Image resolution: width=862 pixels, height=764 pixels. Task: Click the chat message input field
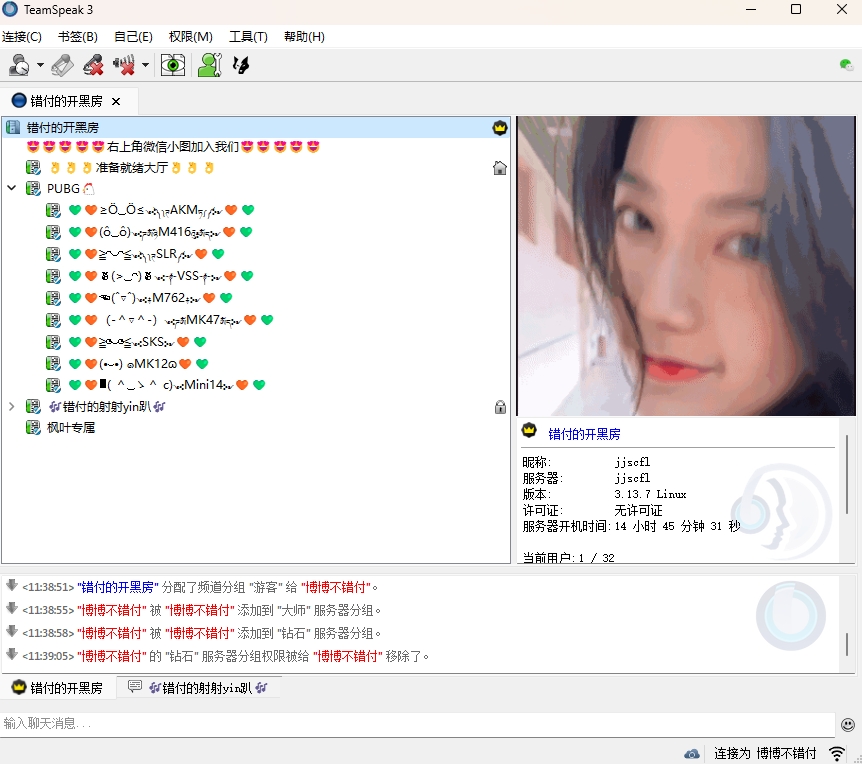pyautogui.click(x=417, y=724)
